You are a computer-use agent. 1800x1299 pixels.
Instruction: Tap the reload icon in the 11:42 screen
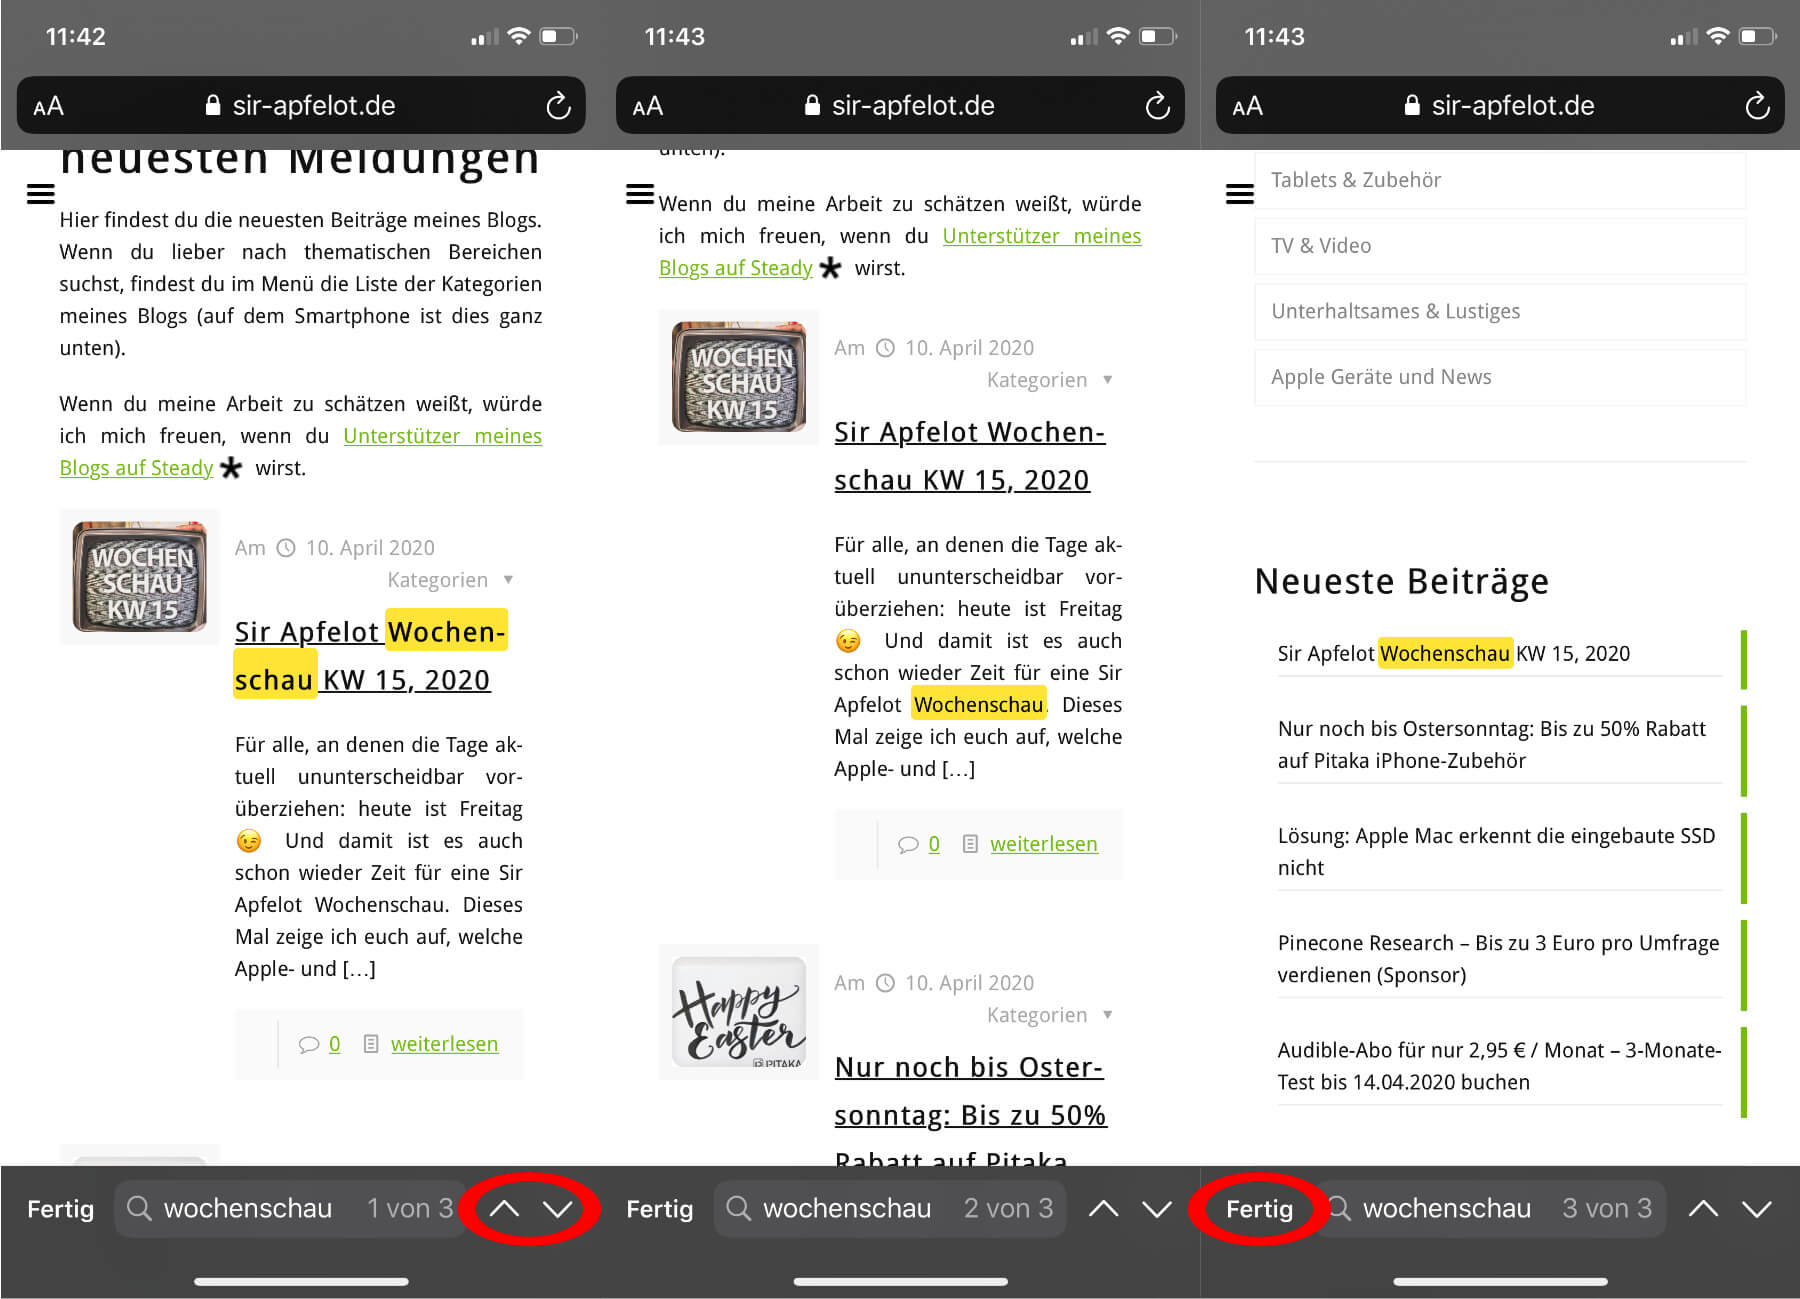tap(558, 106)
